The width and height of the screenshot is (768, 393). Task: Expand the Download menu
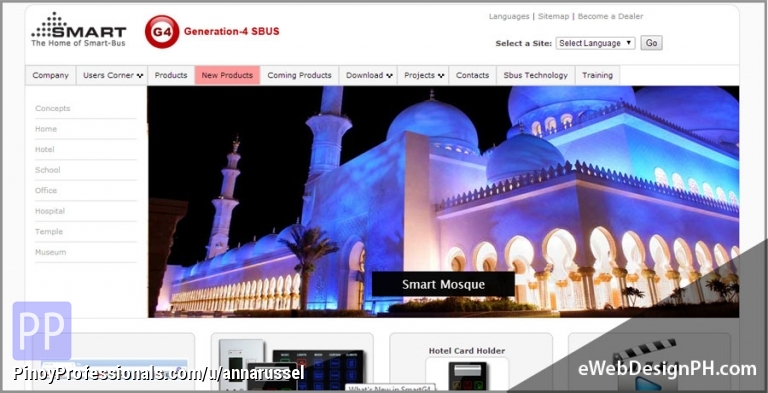point(369,75)
